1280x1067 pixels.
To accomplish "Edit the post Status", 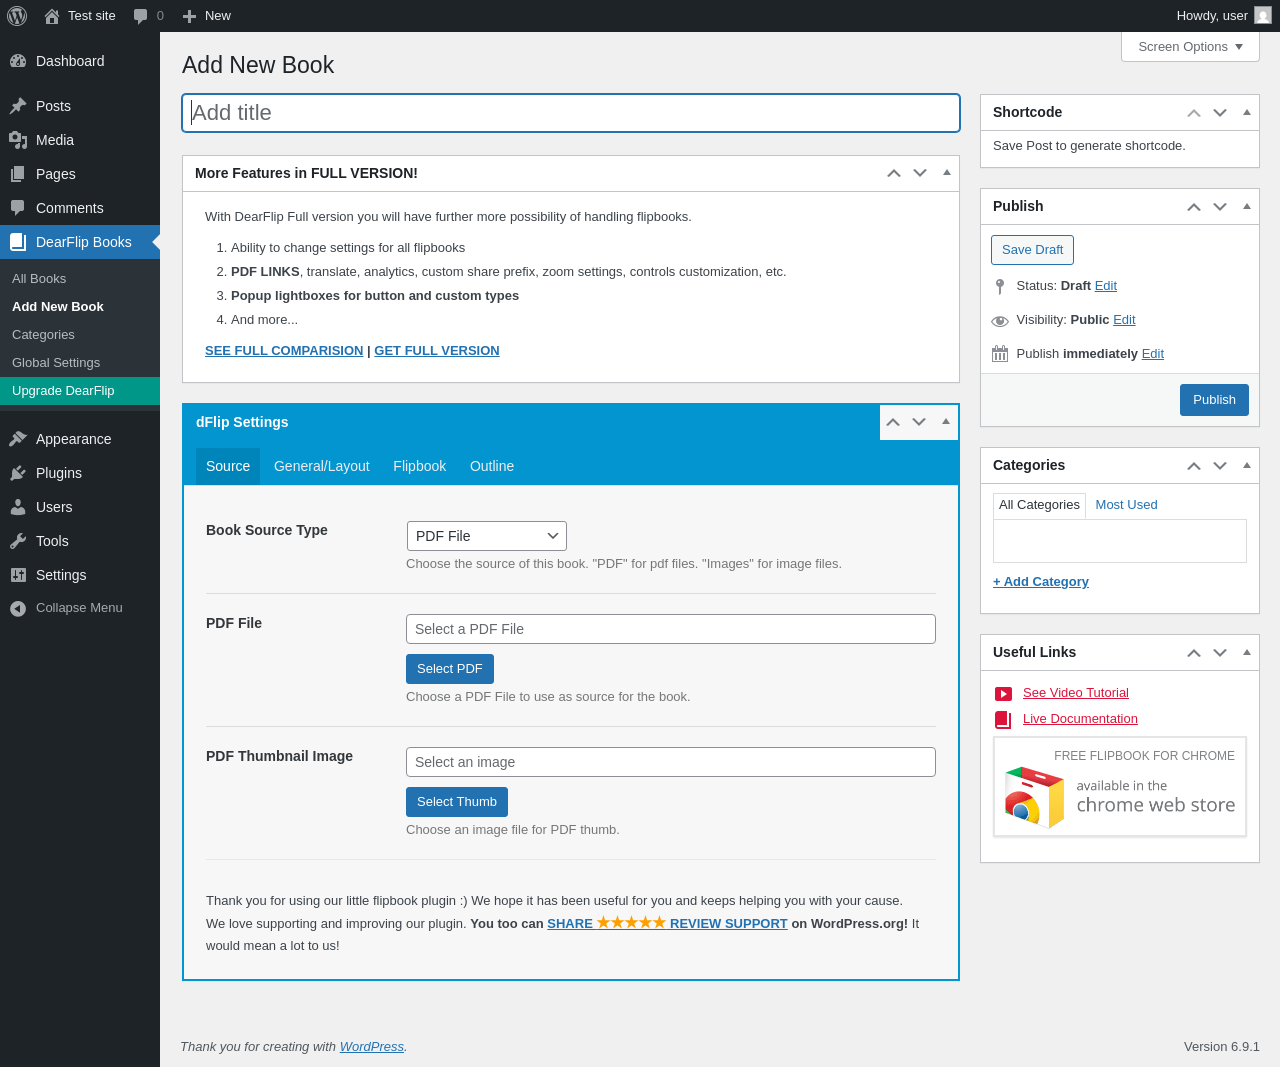I will (x=1106, y=286).
